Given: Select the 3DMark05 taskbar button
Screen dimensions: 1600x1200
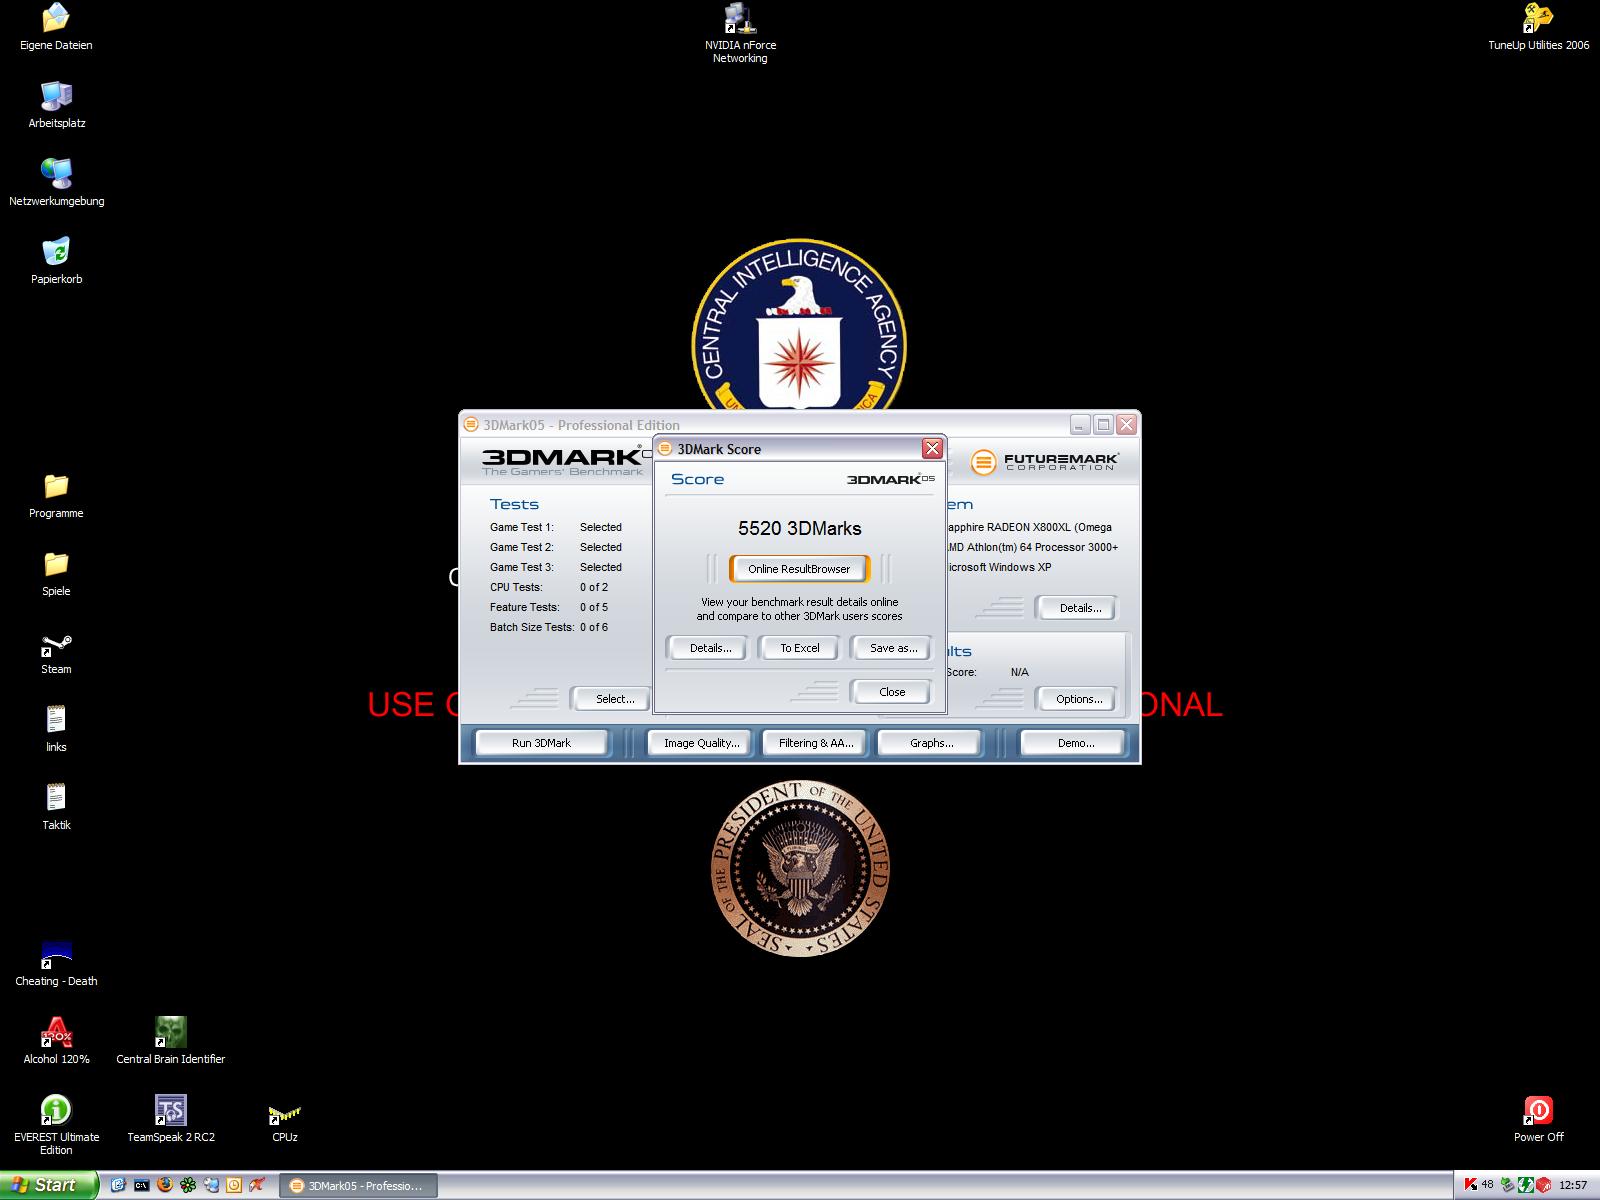Looking at the screenshot, I should click(359, 1186).
